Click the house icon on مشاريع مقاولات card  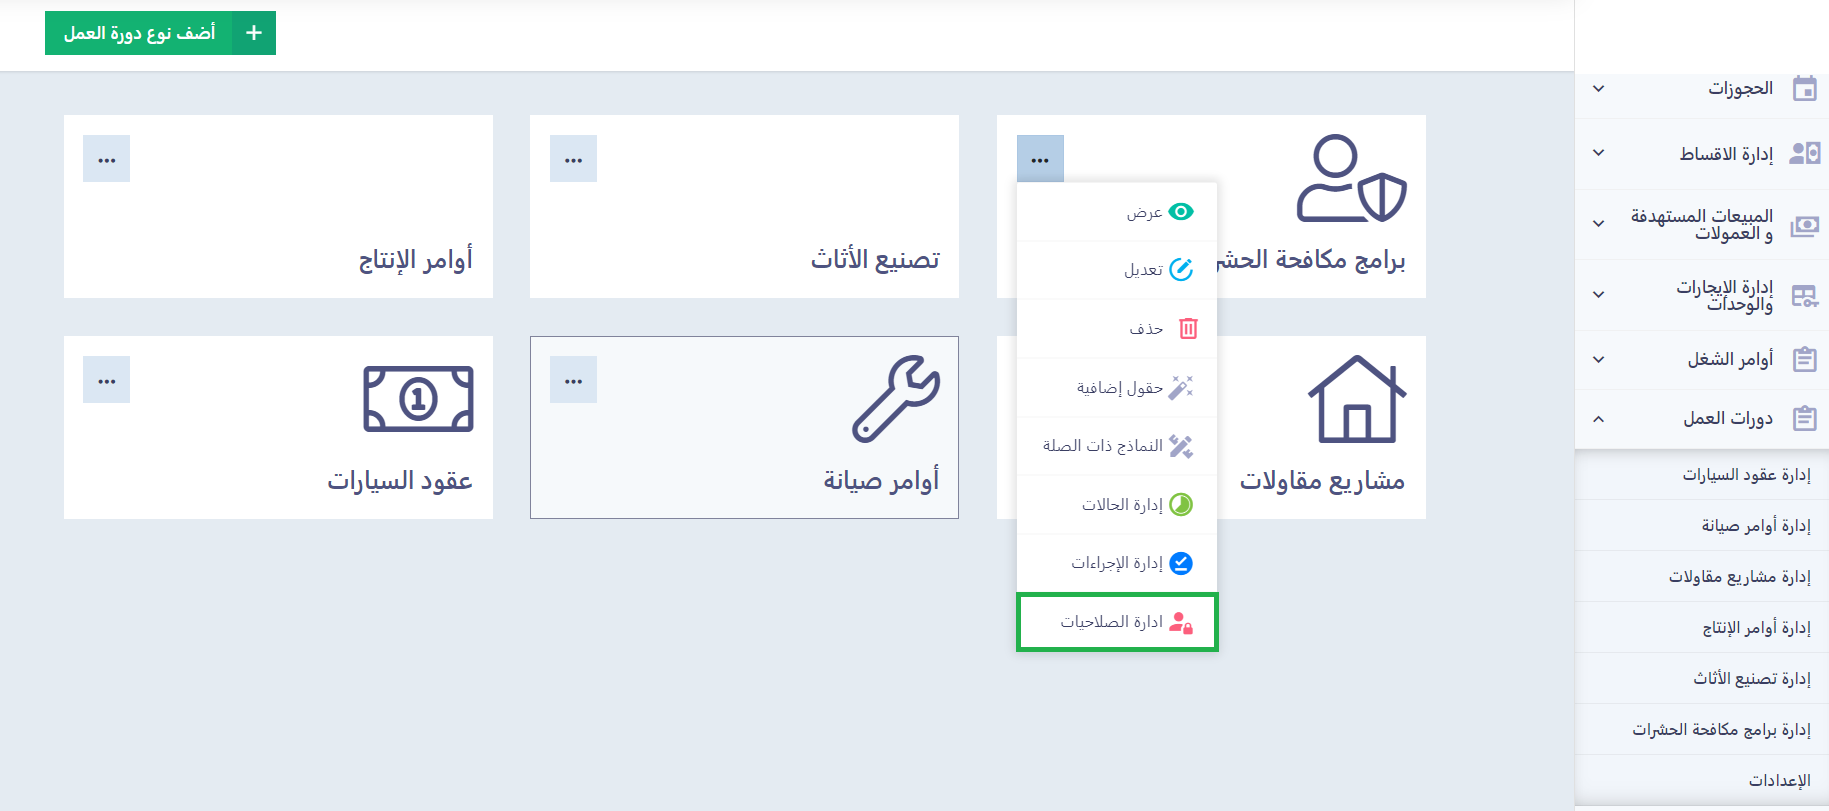click(x=1357, y=399)
